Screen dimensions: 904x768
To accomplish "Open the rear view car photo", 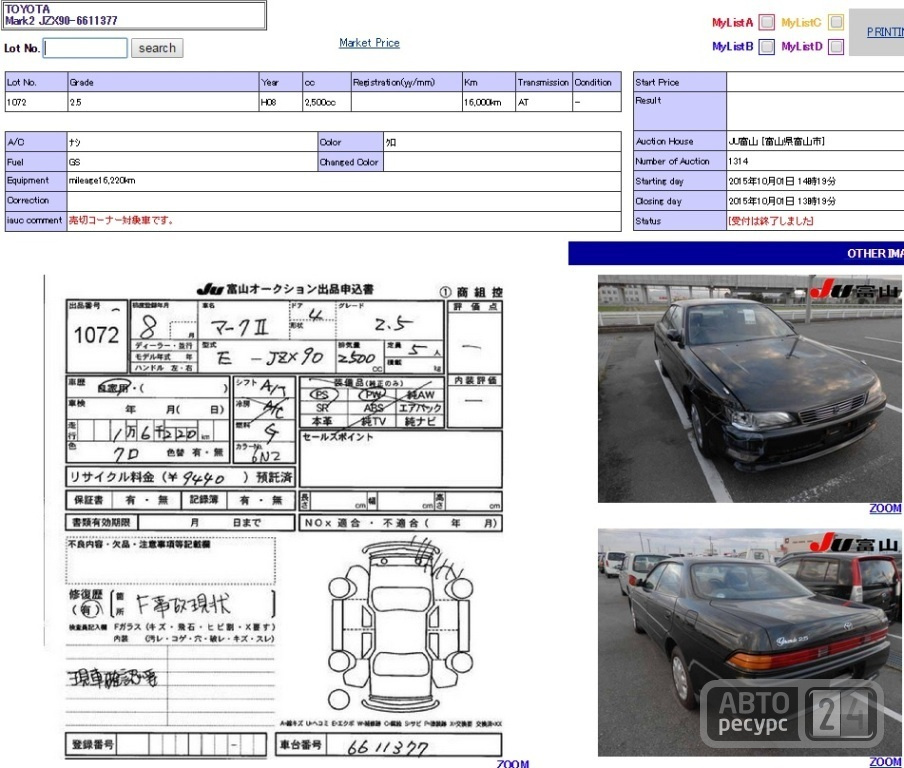I will pos(749,642).
